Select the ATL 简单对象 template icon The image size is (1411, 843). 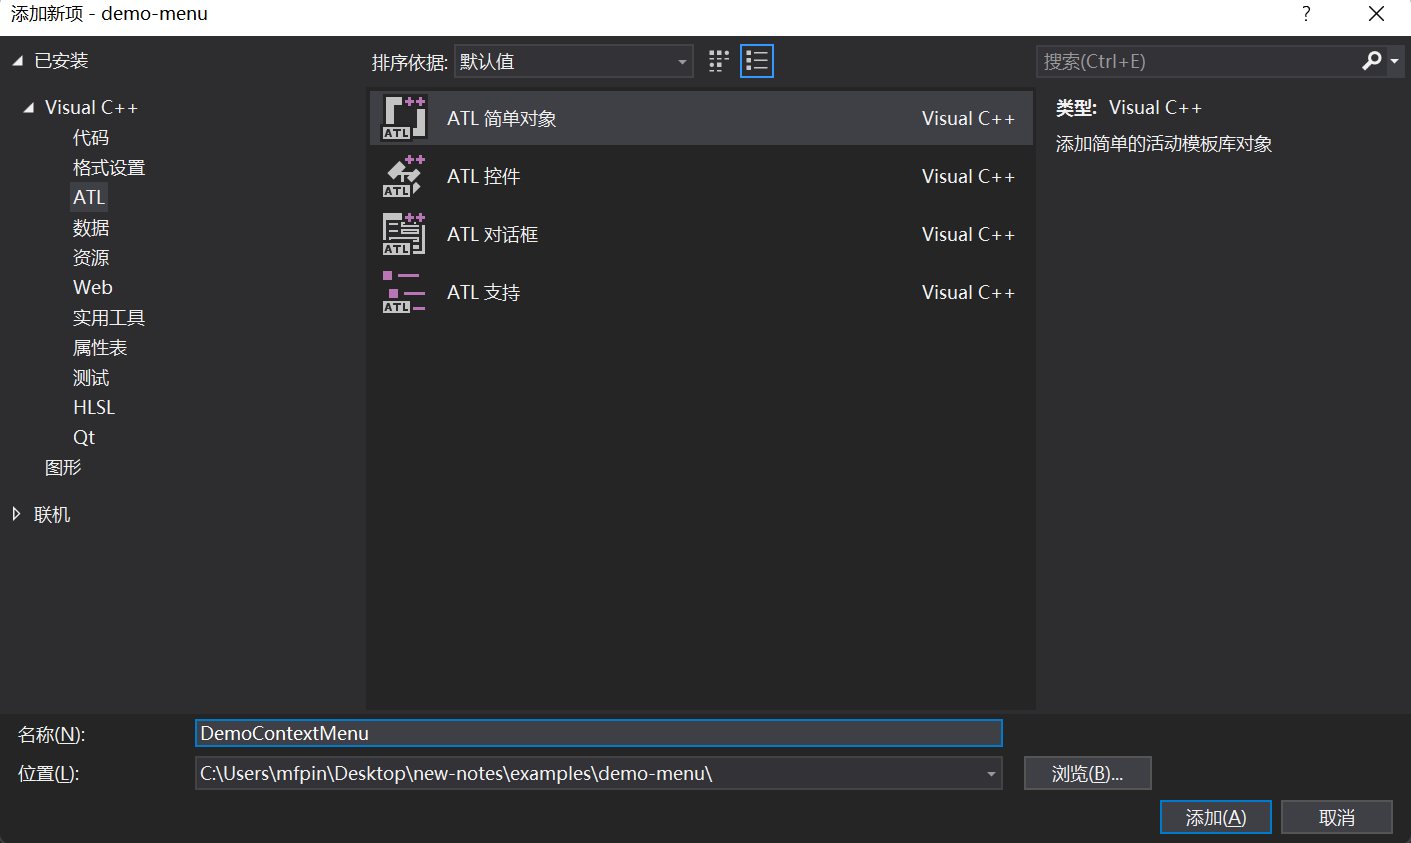[x=404, y=118]
